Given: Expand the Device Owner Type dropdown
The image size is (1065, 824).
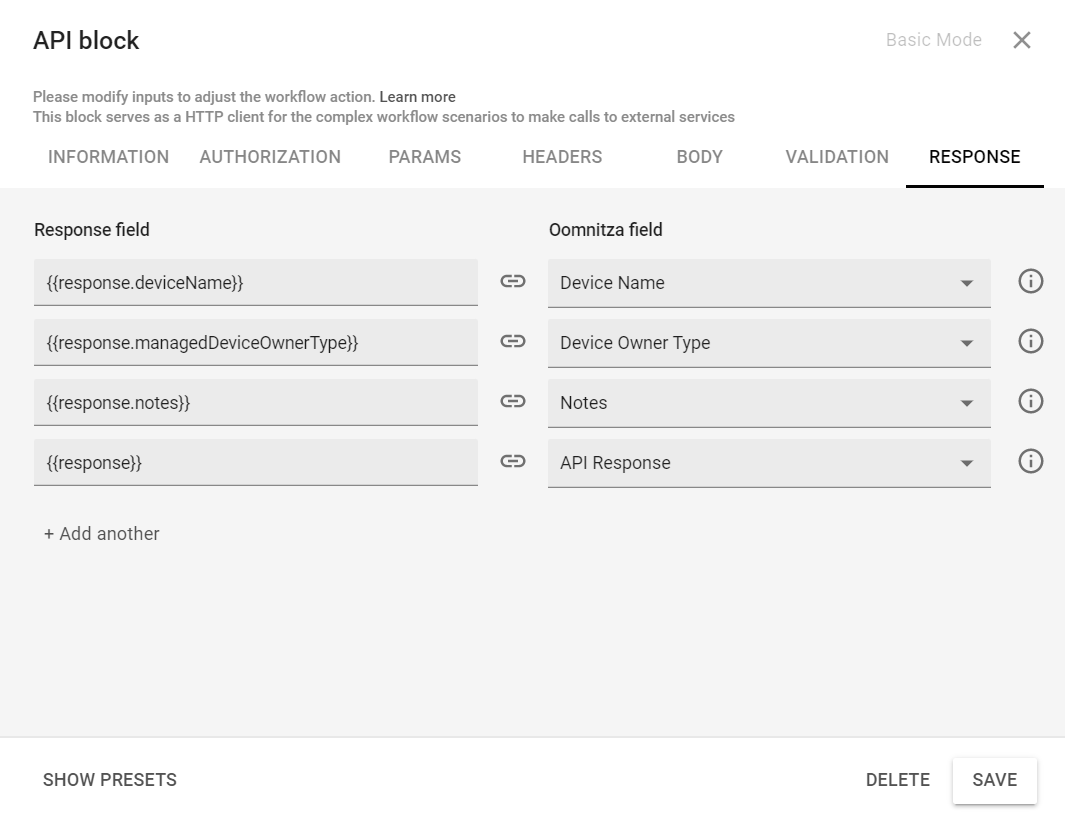Looking at the screenshot, I should click(x=966, y=343).
